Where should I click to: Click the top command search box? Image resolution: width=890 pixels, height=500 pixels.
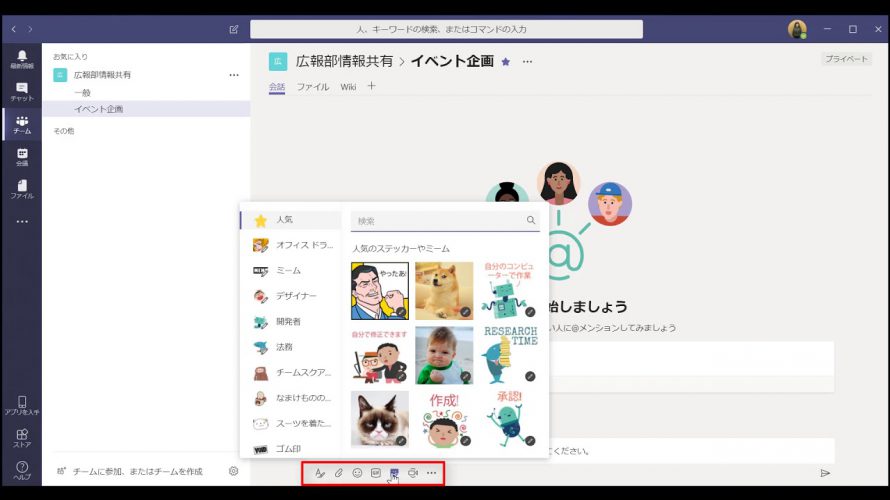tap(446, 29)
